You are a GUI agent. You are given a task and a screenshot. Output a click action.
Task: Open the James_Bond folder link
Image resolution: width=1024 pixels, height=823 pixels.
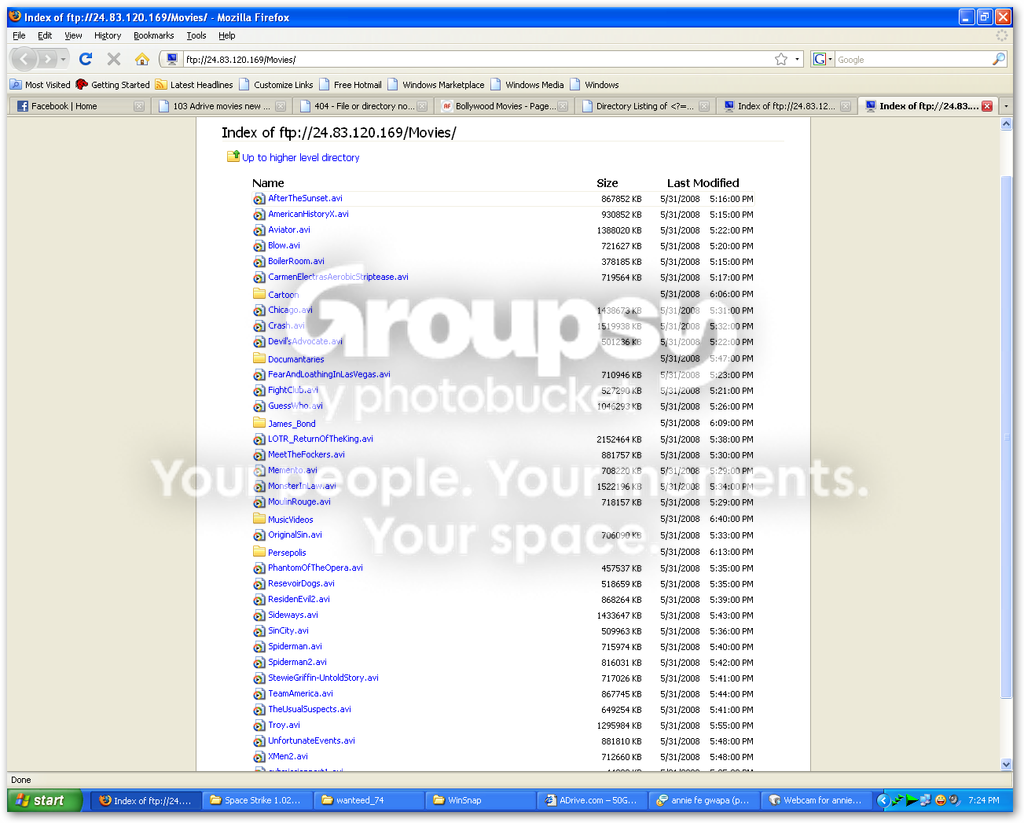(x=292, y=423)
